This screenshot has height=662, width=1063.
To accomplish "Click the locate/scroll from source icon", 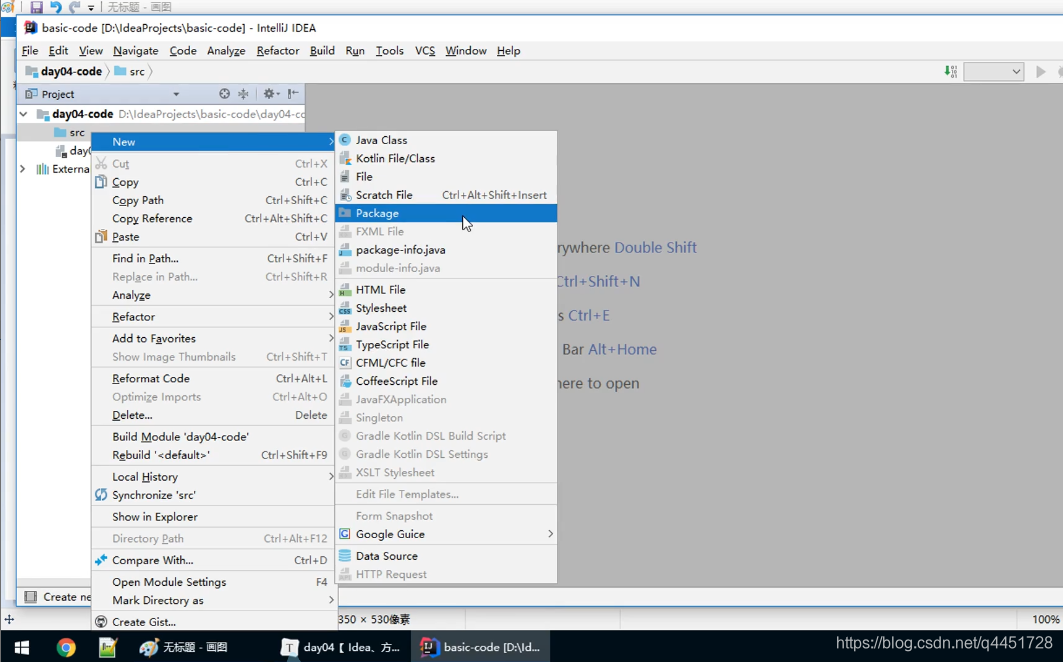I will [x=224, y=94].
